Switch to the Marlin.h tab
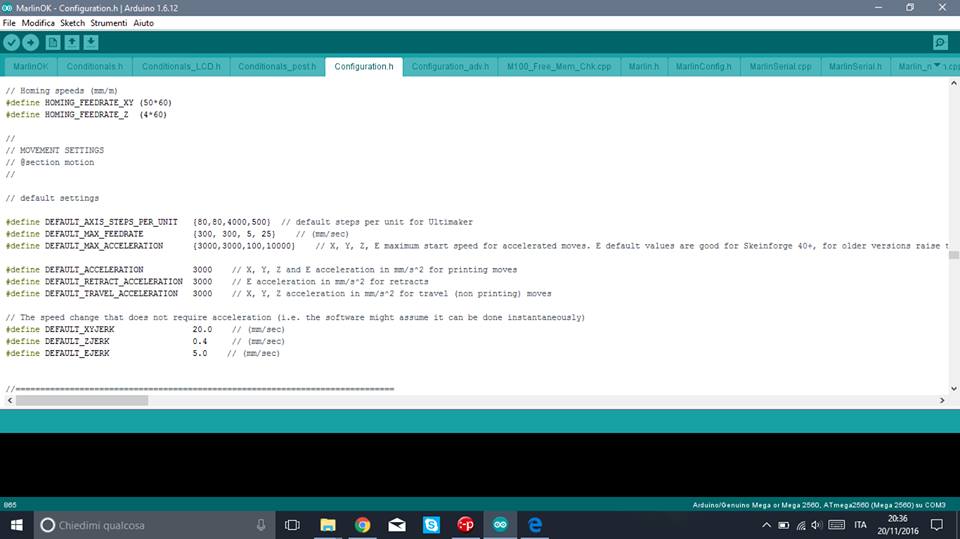Screen dimensions: 960x539 click(x=643, y=66)
